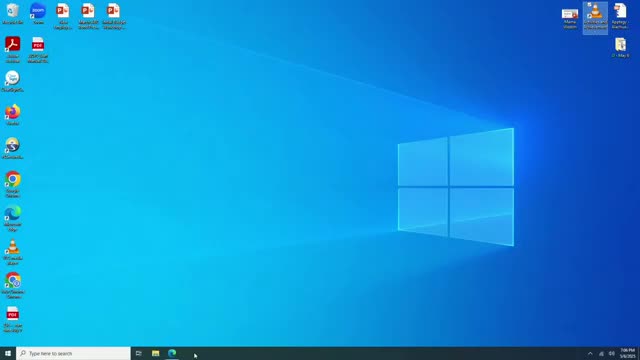The image size is (640, 360).
Task: Expand the hidden system tray icons chevron
Action: tap(590, 353)
